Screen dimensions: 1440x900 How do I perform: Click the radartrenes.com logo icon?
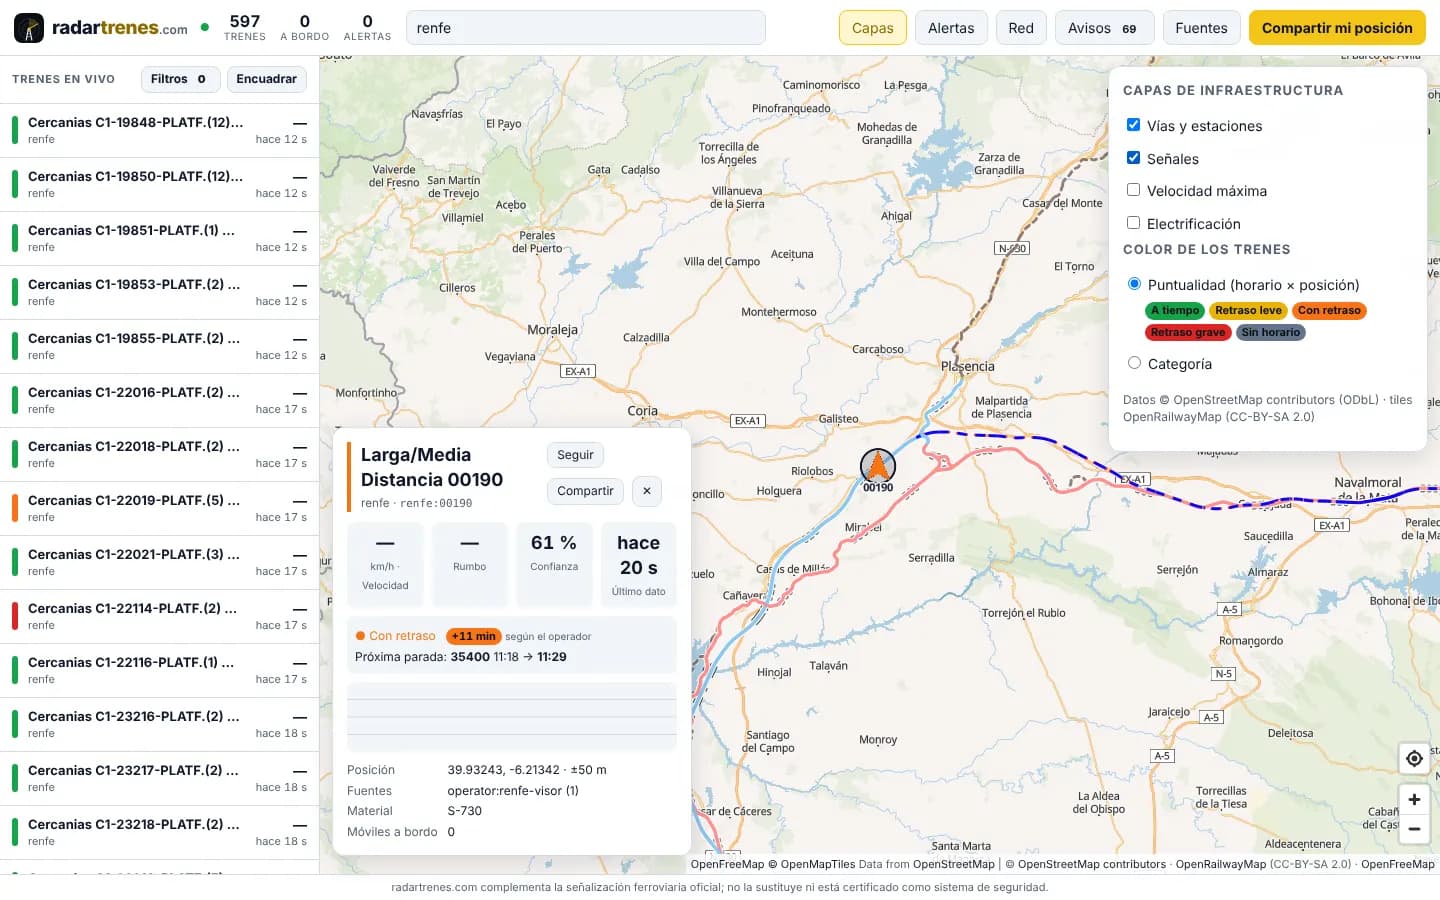(x=29, y=28)
